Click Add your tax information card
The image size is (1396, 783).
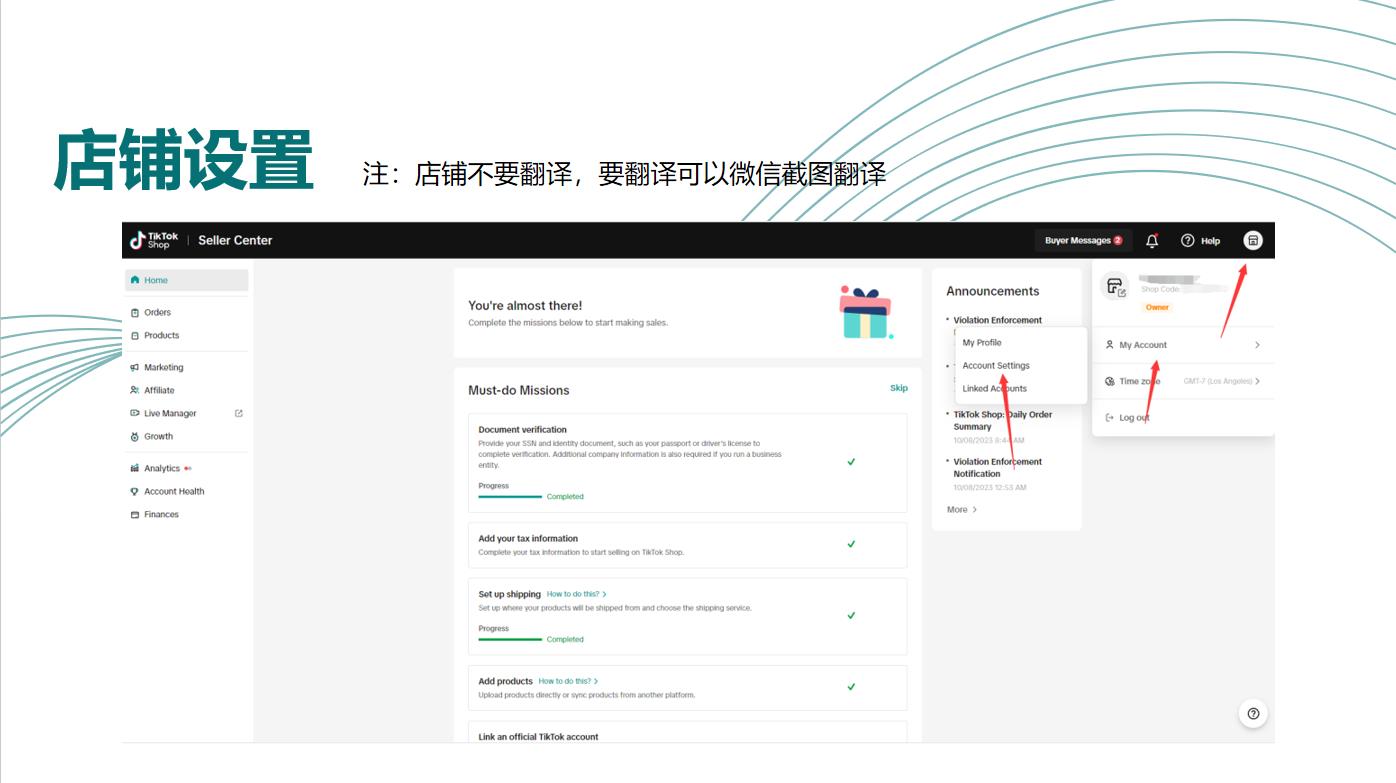point(688,545)
